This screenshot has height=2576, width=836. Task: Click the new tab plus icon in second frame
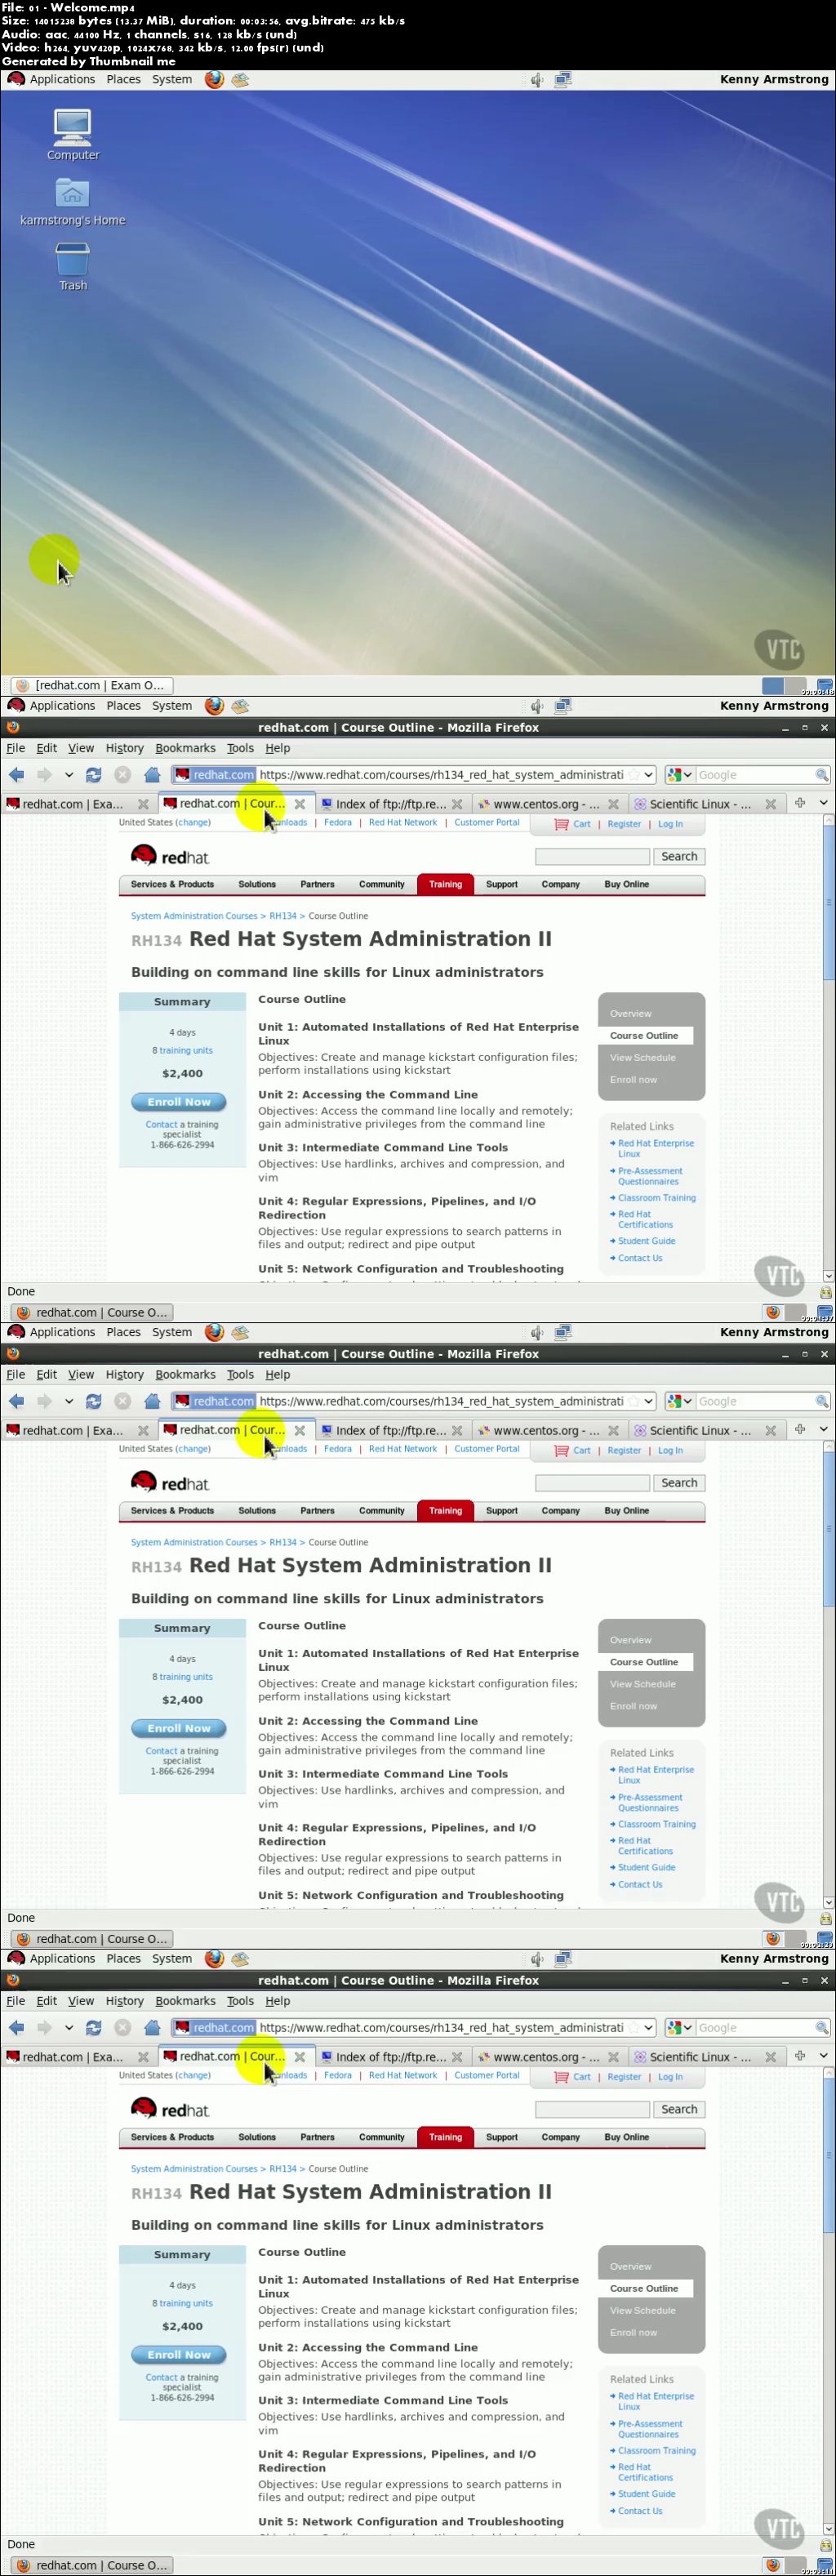tap(800, 803)
